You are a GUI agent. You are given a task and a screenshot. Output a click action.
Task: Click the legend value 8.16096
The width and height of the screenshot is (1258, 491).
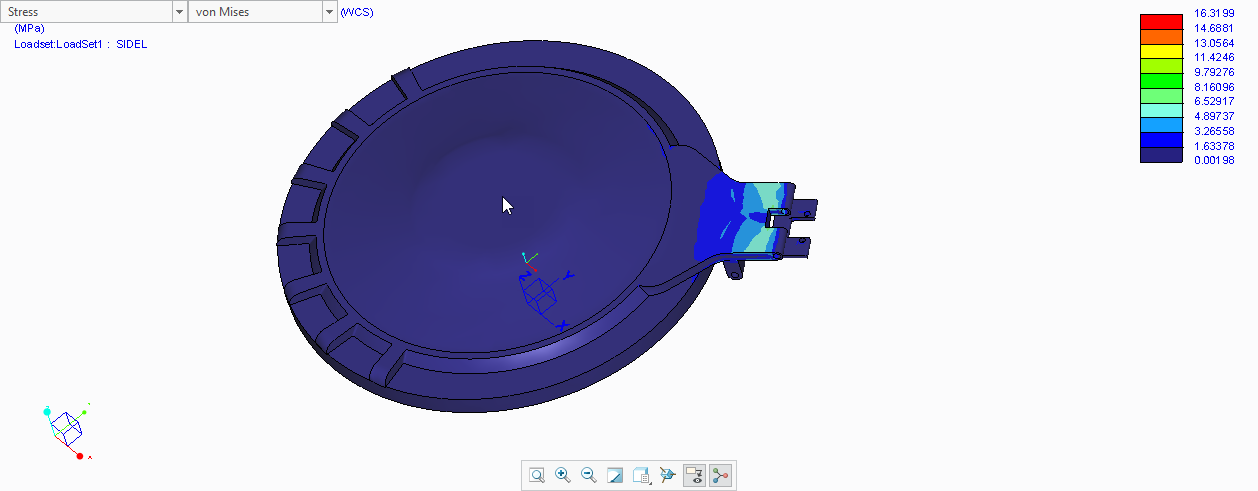point(1213,87)
